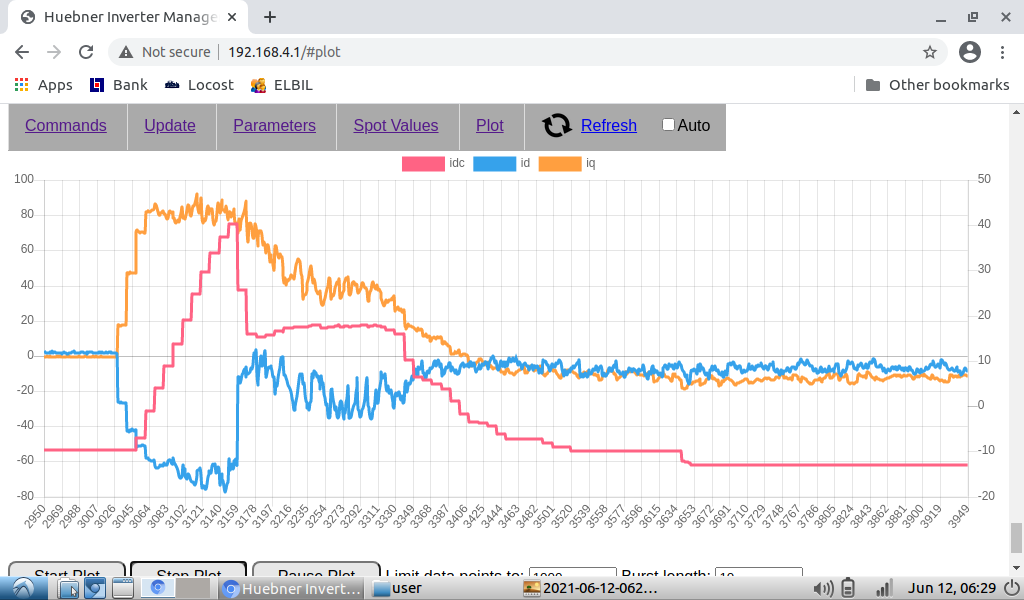Click the Not secure warning indicator
The height and width of the screenshot is (600, 1024).
(x=165, y=52)
